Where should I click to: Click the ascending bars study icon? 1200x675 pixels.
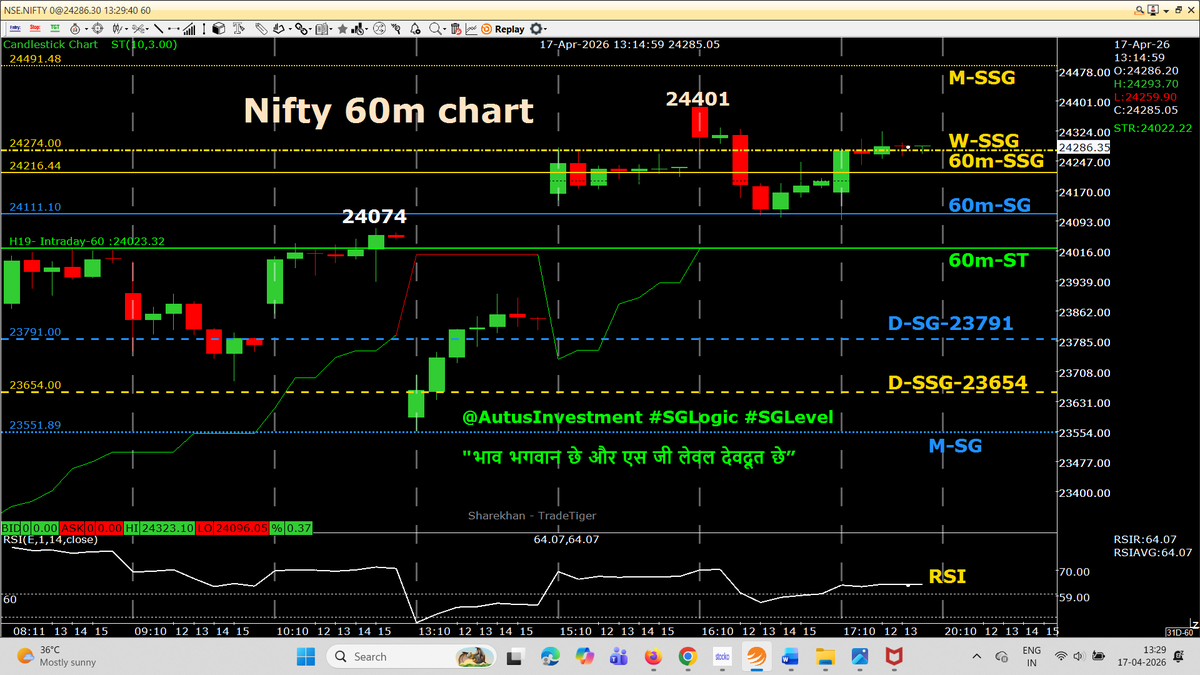point(189,29)
